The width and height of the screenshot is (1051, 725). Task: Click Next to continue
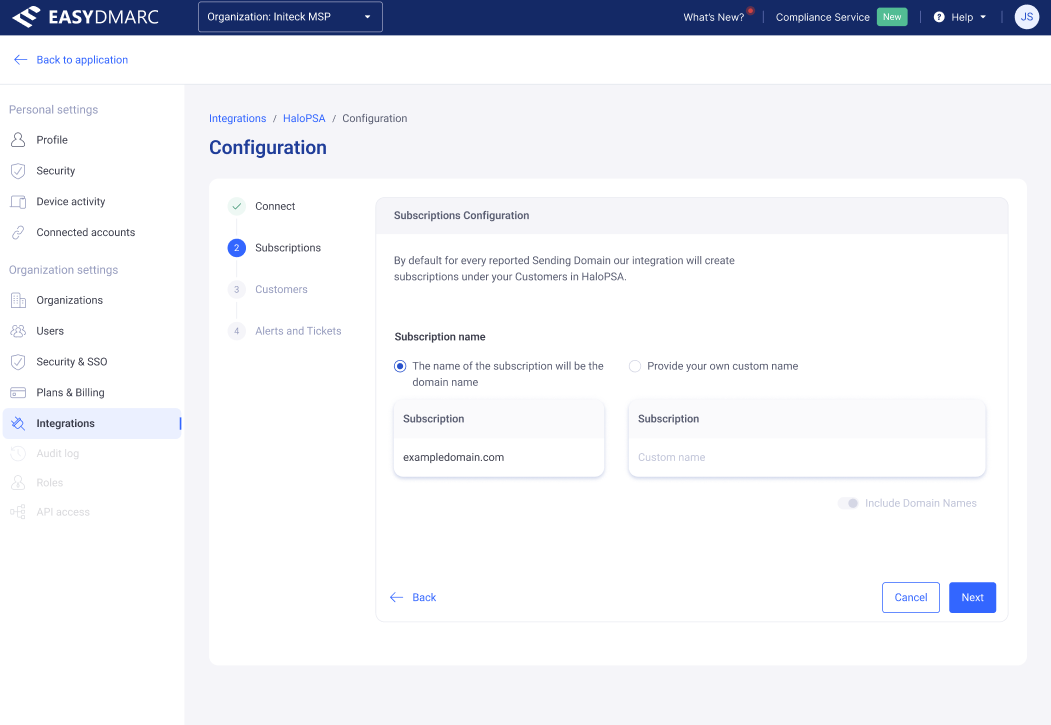(x=972, y=597)
